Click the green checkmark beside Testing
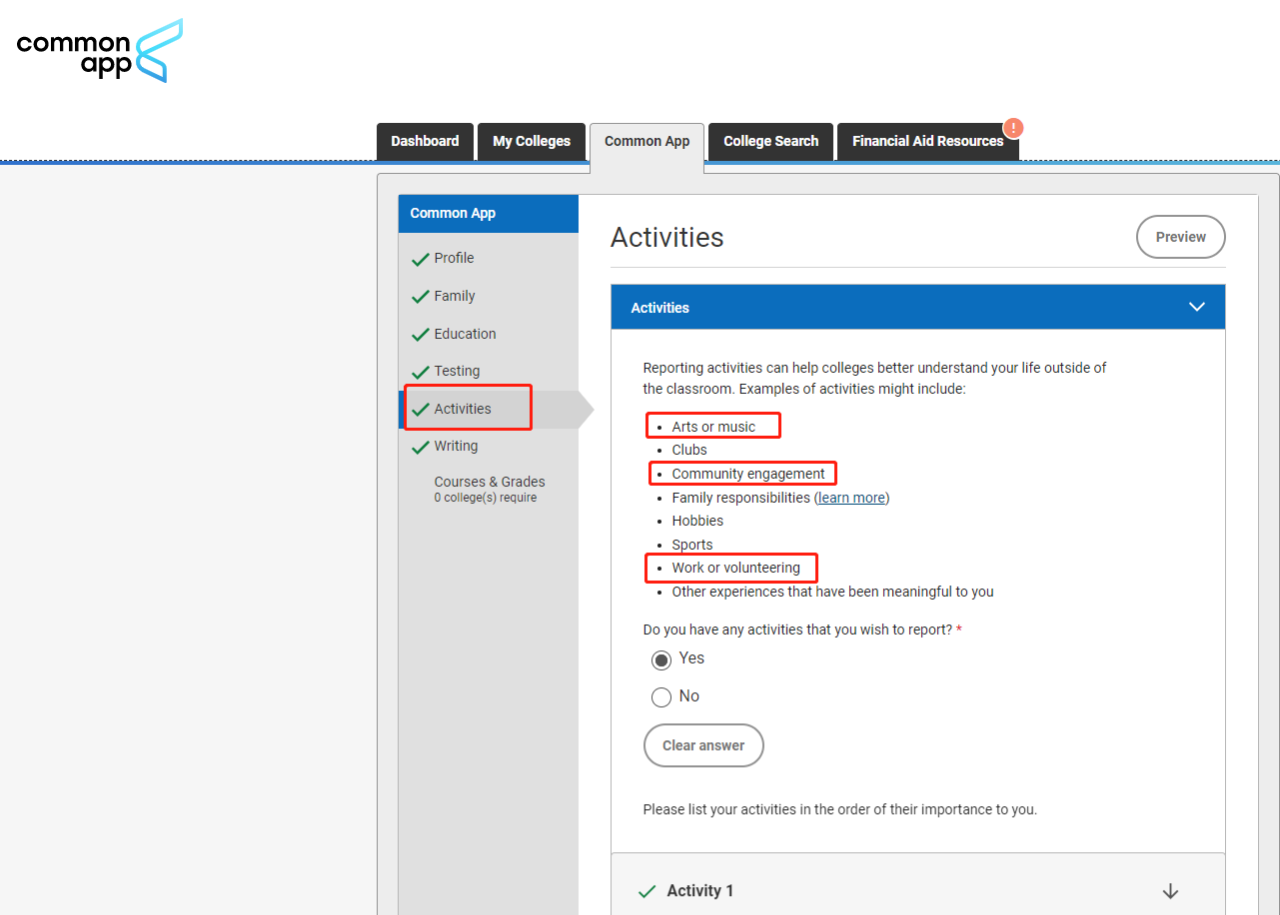 tap(420, 372)
